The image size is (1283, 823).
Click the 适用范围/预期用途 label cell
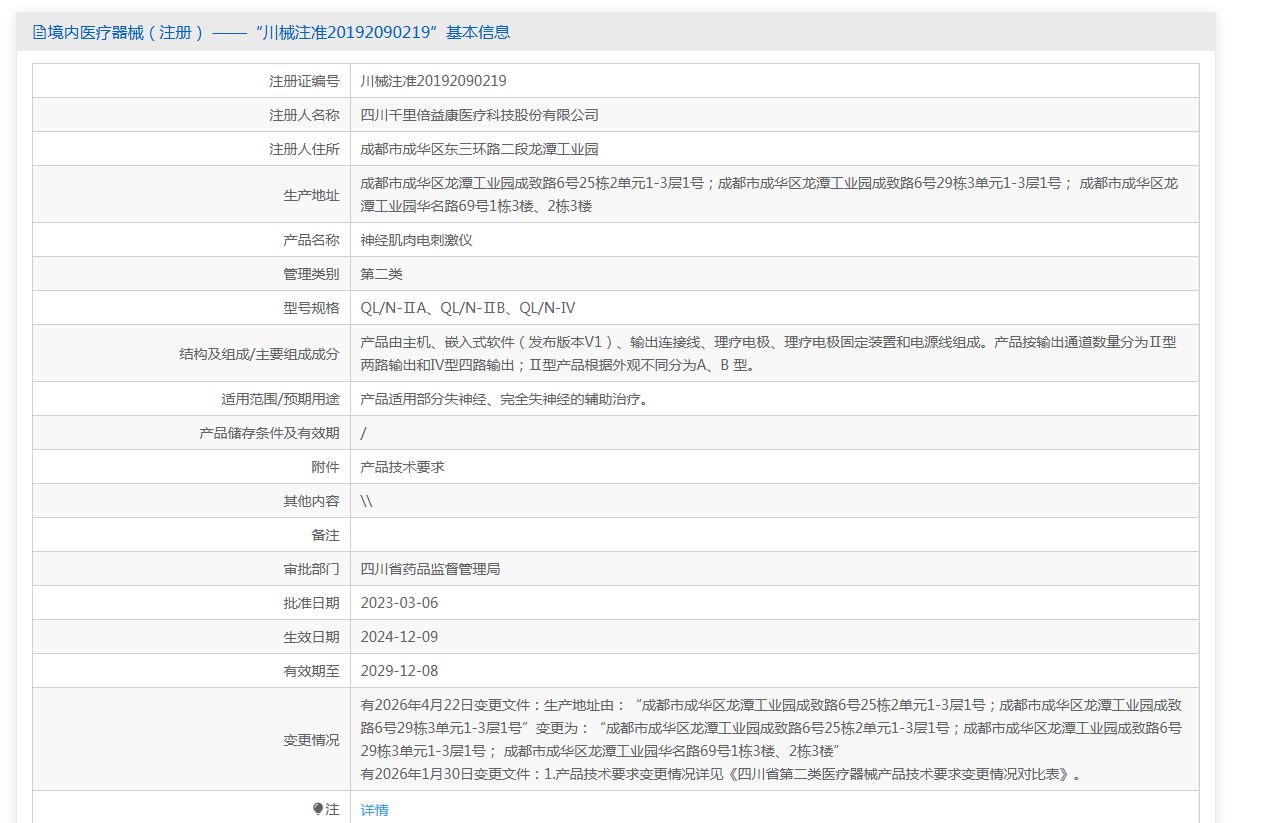191,399
